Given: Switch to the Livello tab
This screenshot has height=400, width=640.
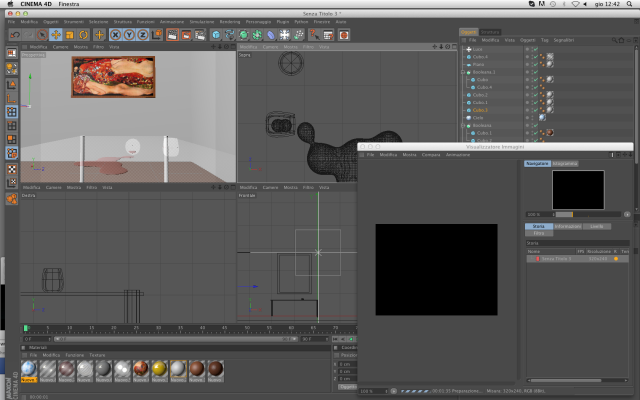Looking at the screenshot, I should coord(597,226).
